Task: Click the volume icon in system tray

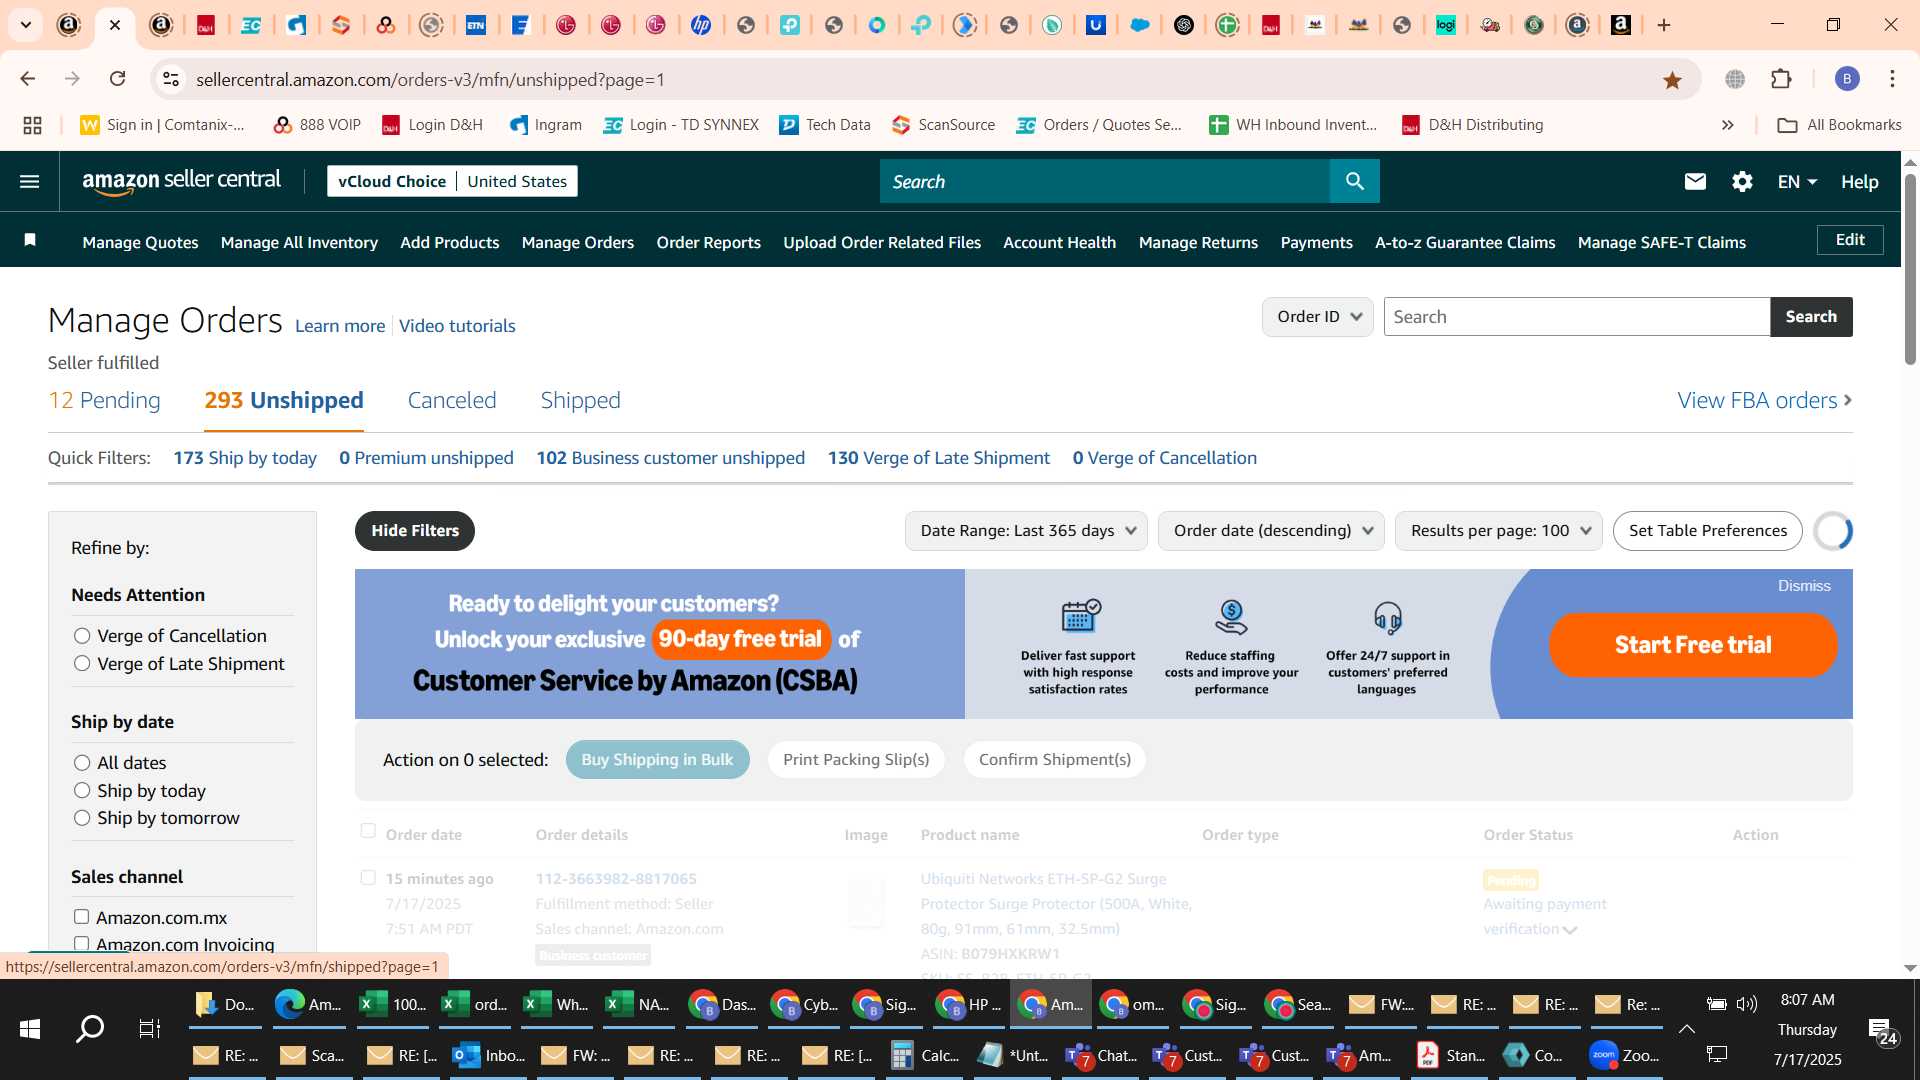Action: (x=1747, y=1003)
